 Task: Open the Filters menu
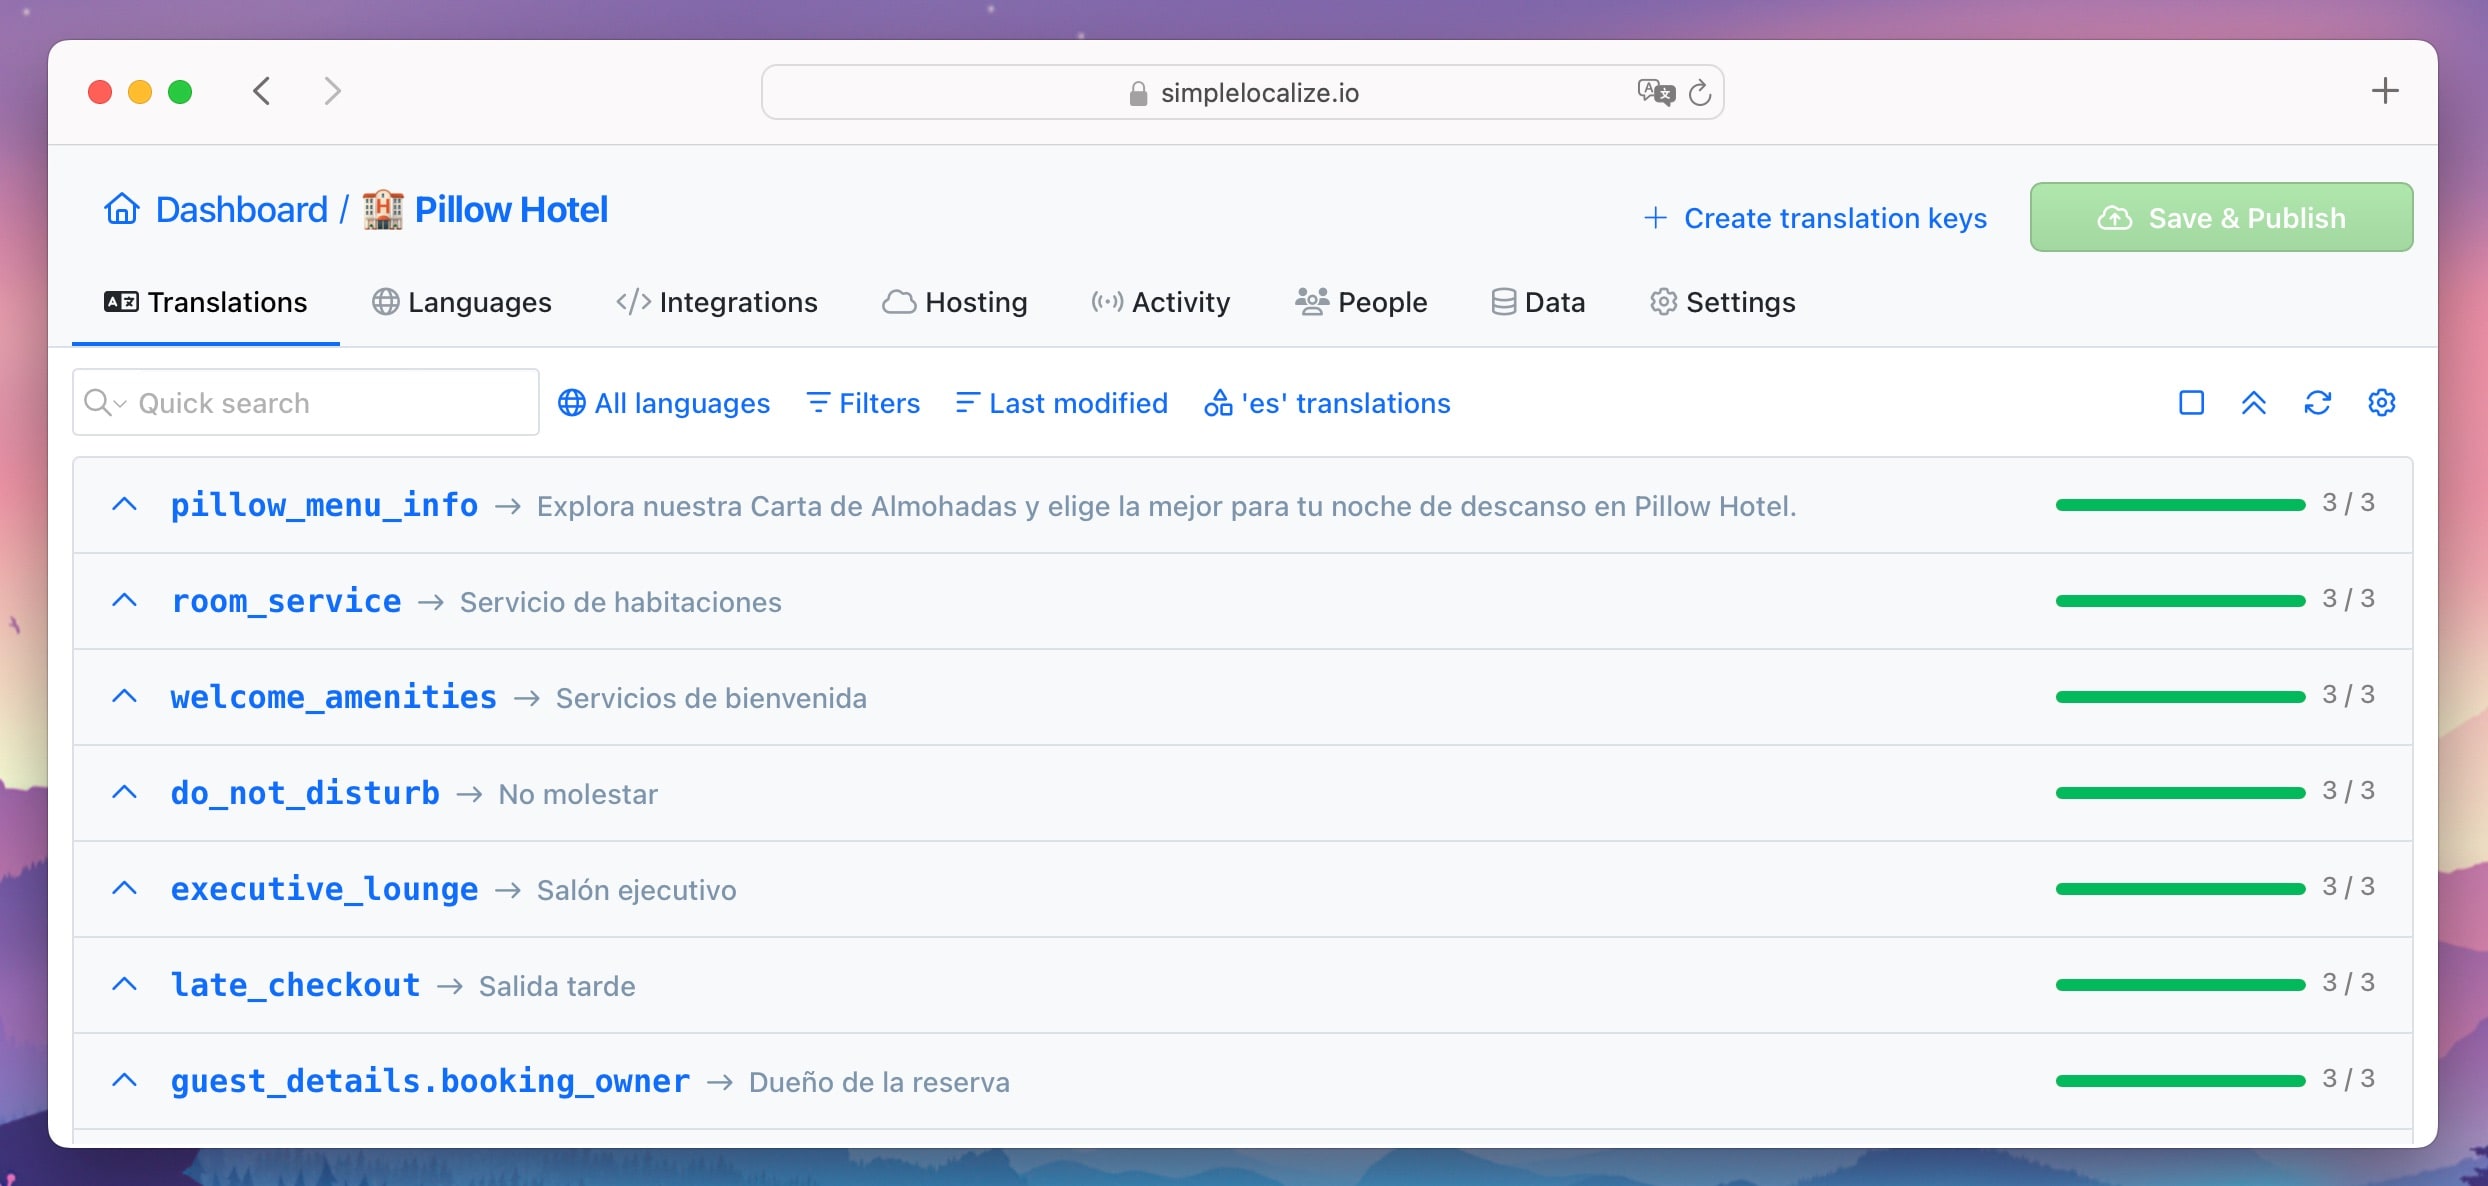tap(863, 403)
